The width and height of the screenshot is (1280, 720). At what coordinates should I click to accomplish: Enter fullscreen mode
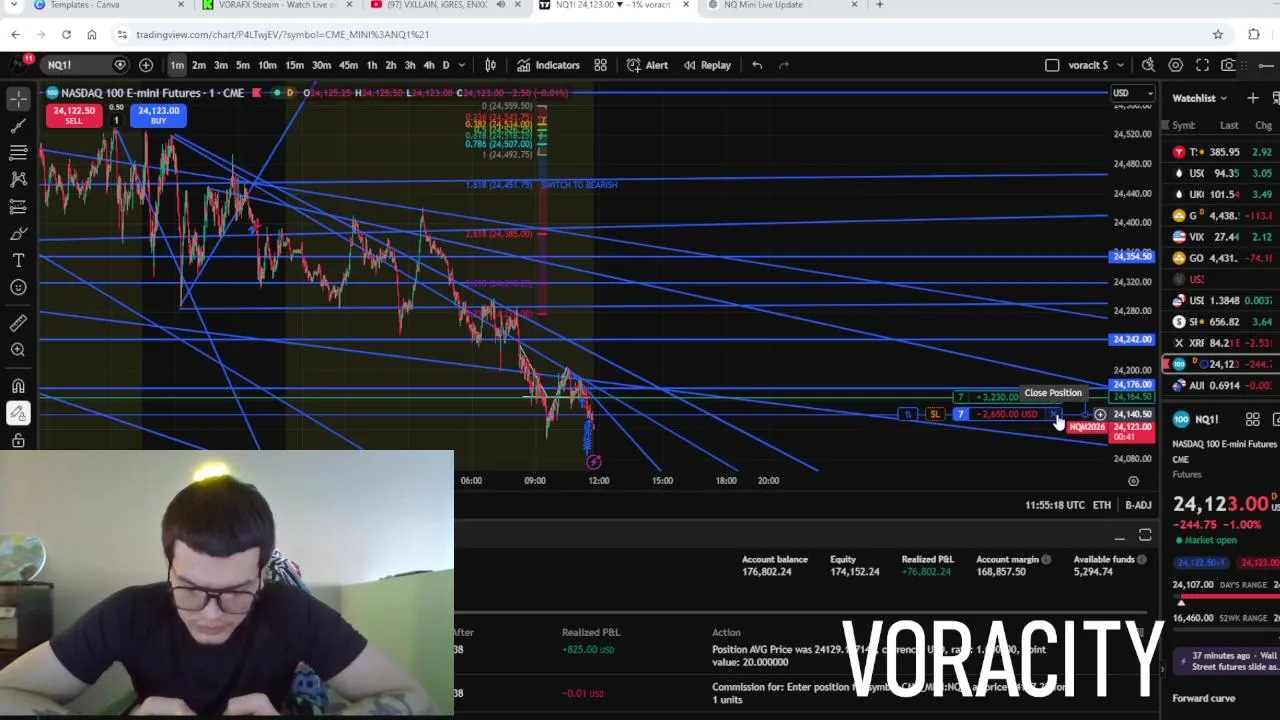click(1202, 65)
